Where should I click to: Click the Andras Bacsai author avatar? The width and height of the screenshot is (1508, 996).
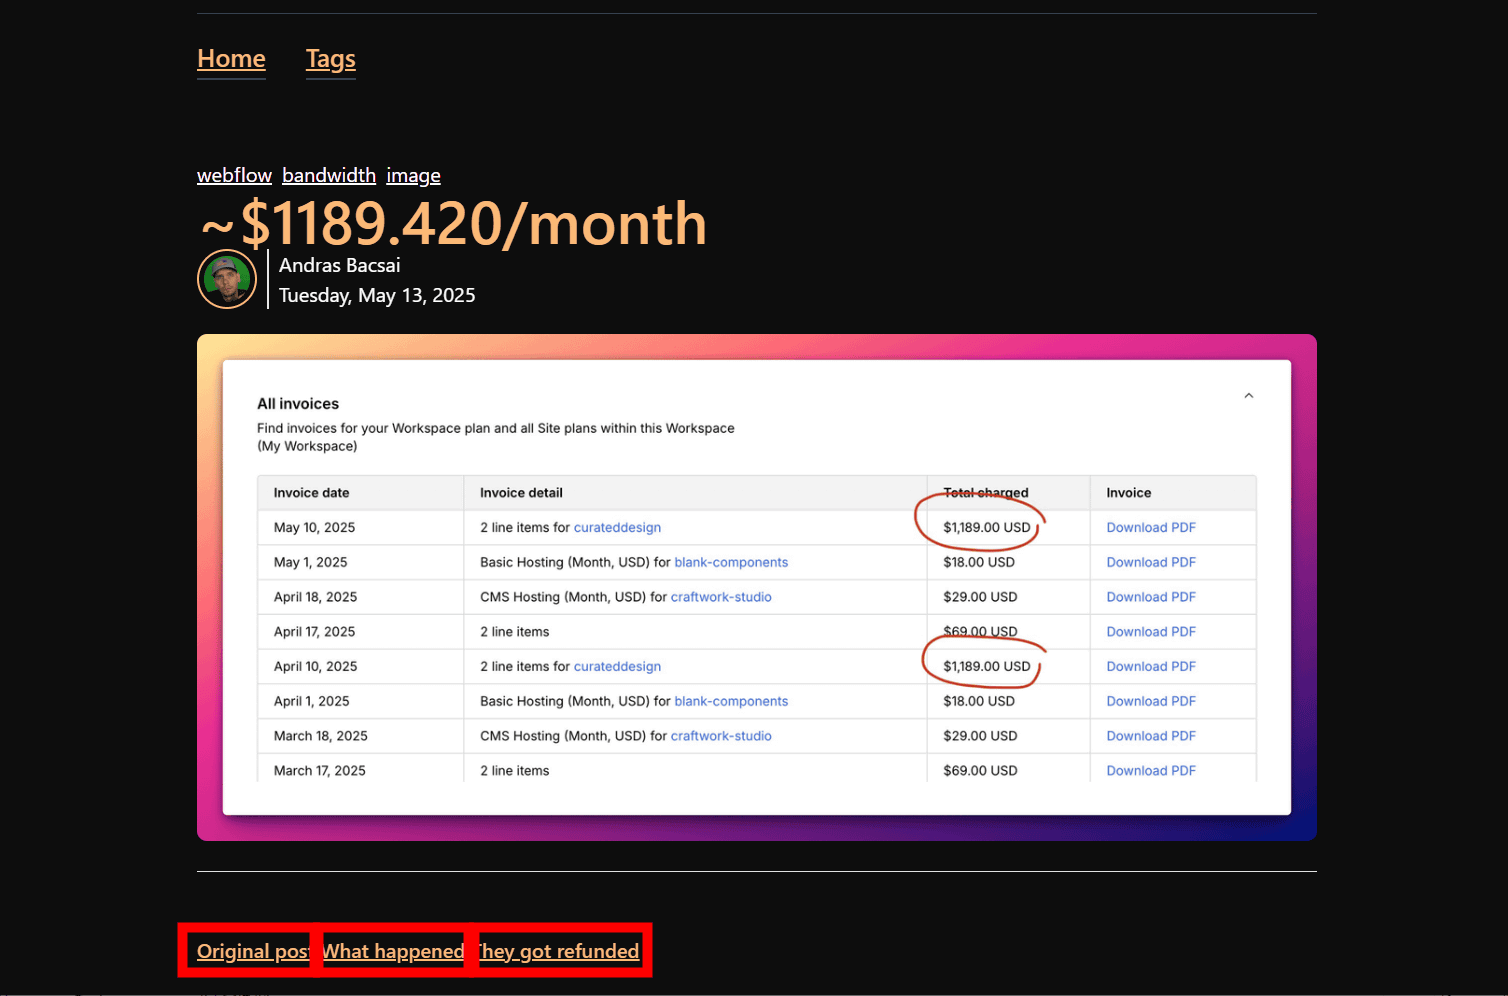(x=227, y=279)
